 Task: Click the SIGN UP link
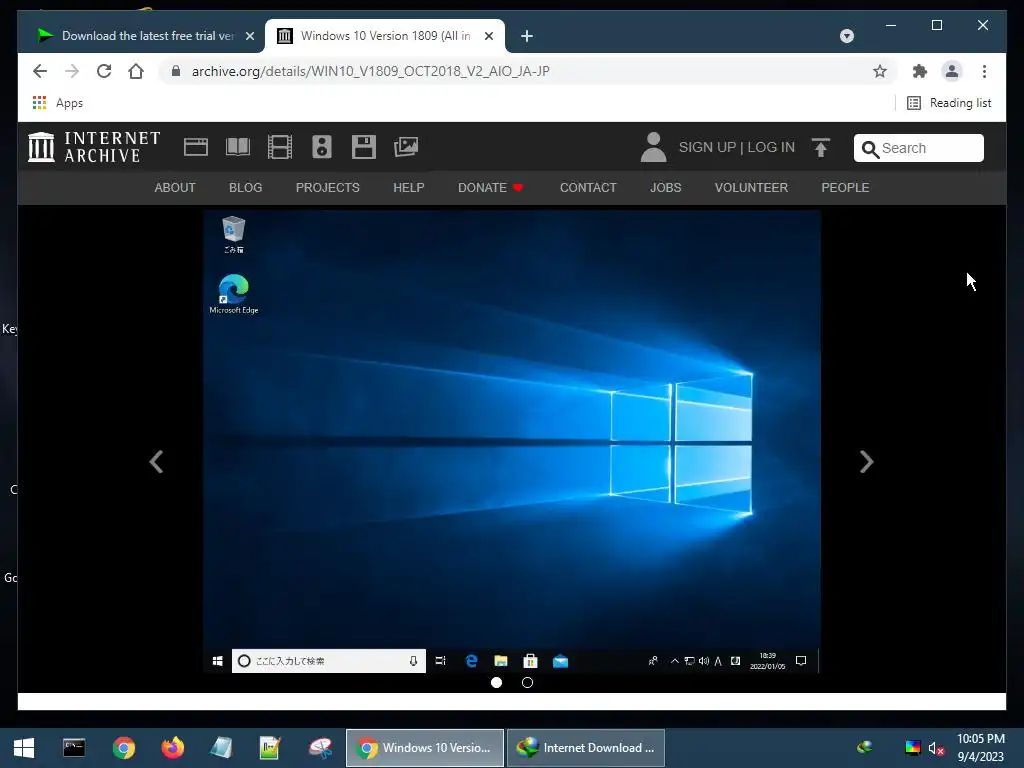point(707,148)
